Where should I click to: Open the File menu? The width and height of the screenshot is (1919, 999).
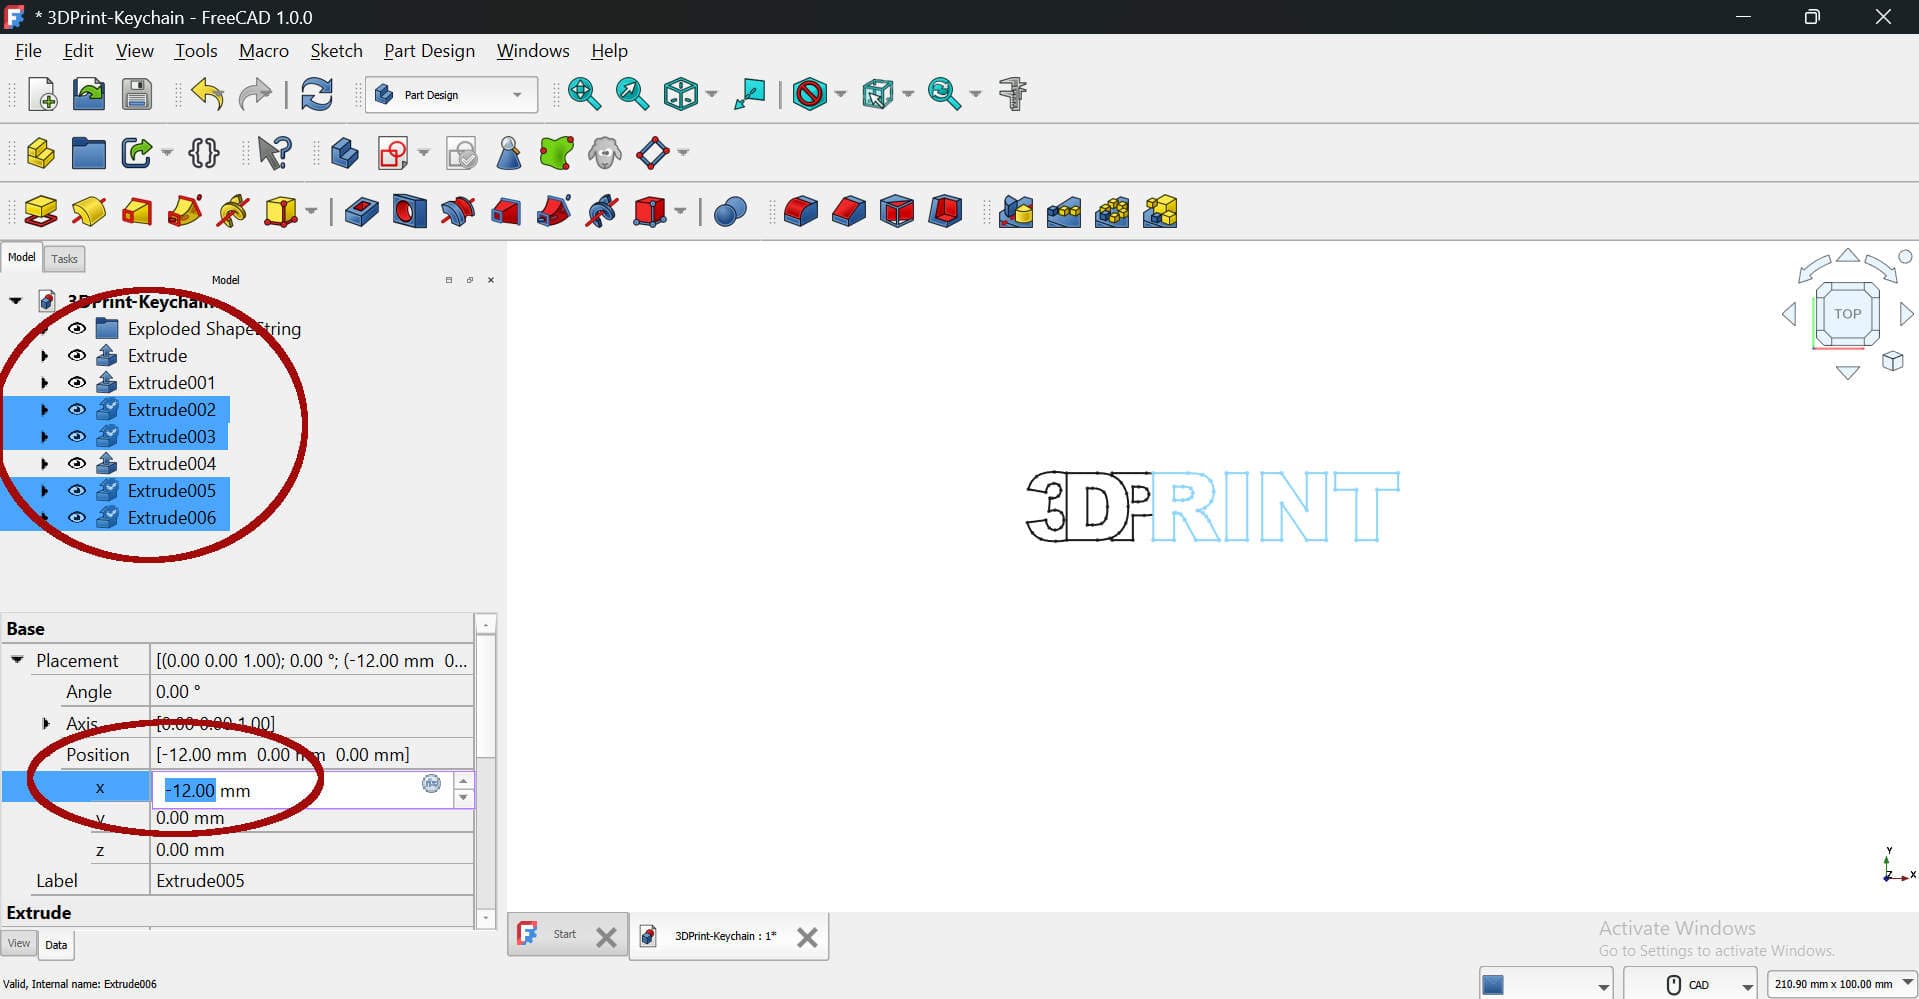pyautogui.click(x=28, y=51)
